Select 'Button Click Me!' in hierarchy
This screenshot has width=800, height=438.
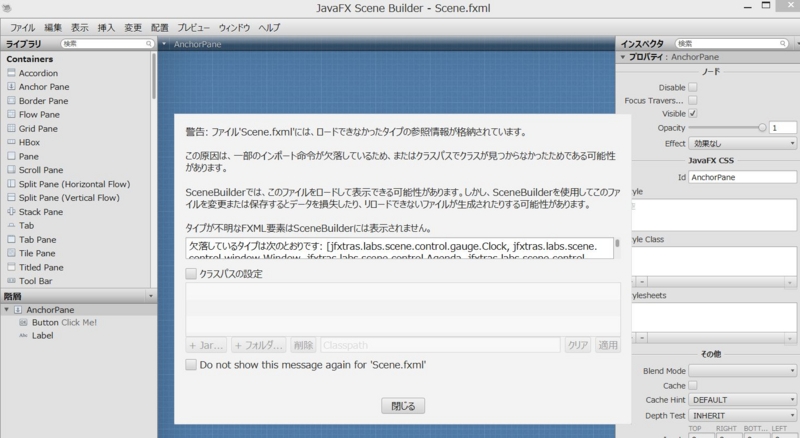64,323
